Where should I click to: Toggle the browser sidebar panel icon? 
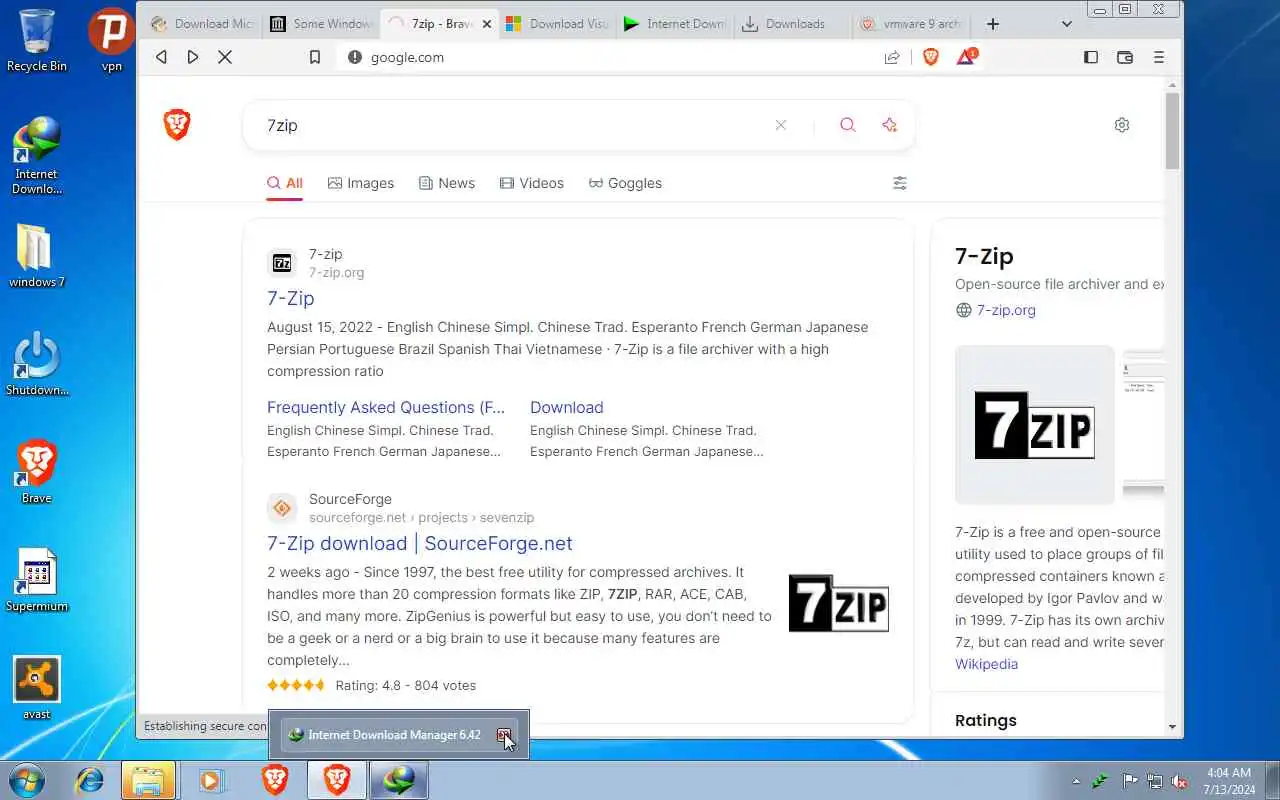tap(1091, 57)
